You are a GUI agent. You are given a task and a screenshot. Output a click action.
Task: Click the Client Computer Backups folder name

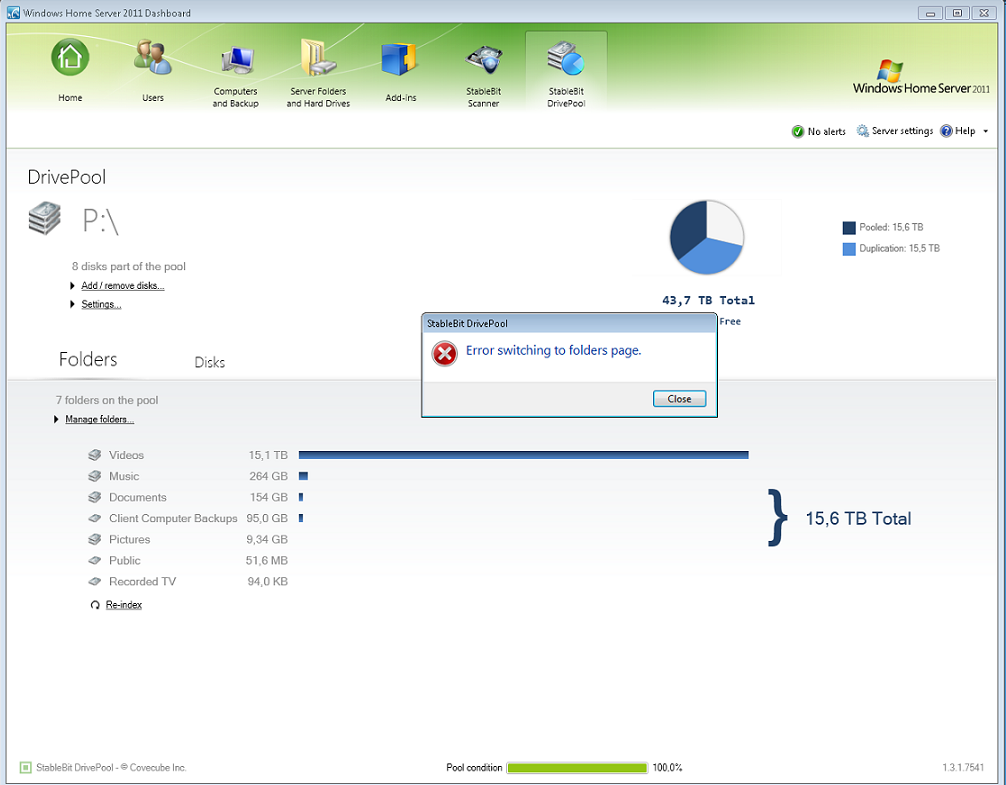point(173,518)
